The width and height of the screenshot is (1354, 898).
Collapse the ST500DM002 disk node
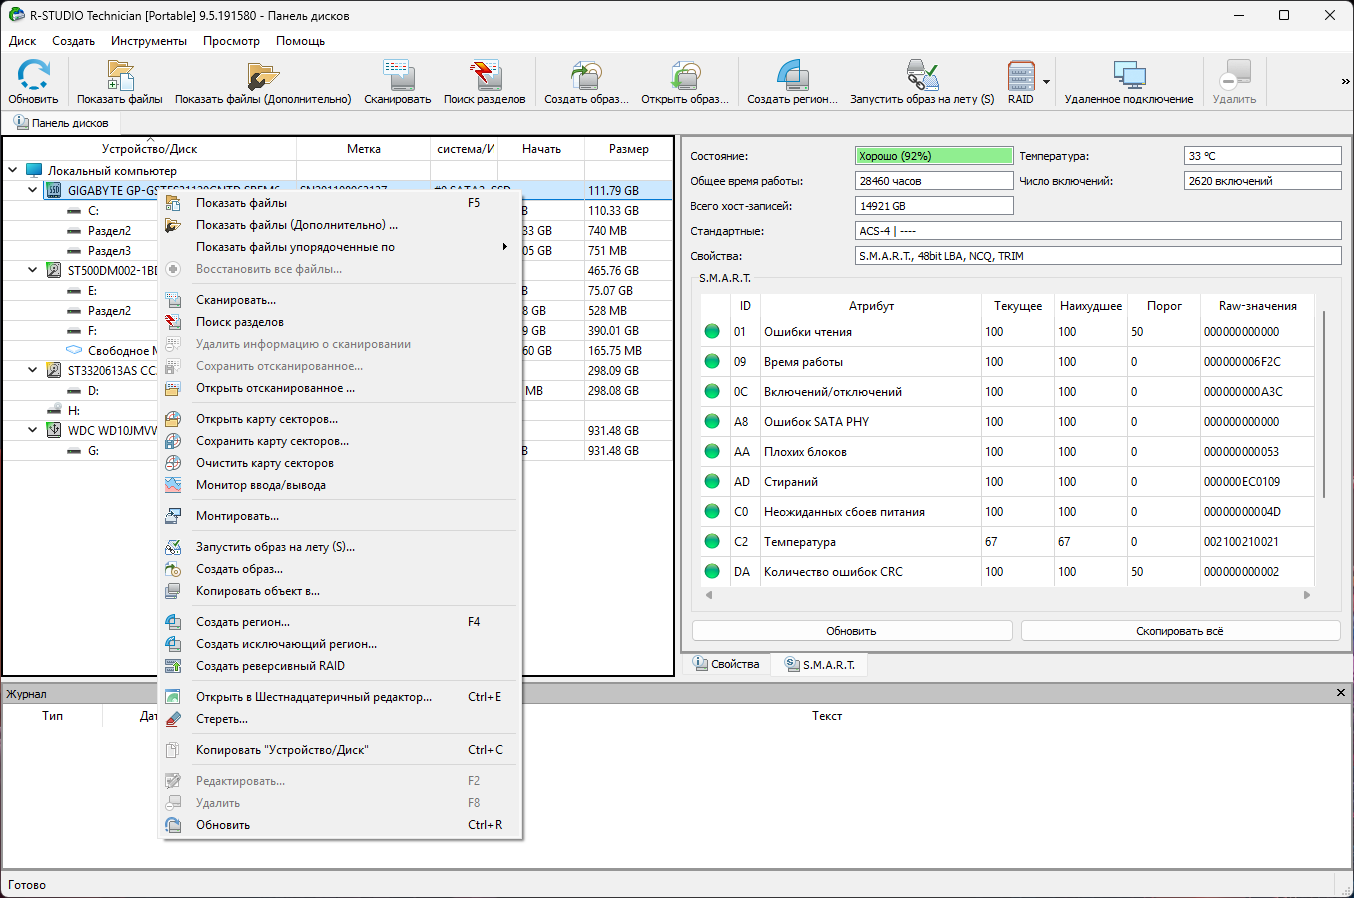[33, 270]
